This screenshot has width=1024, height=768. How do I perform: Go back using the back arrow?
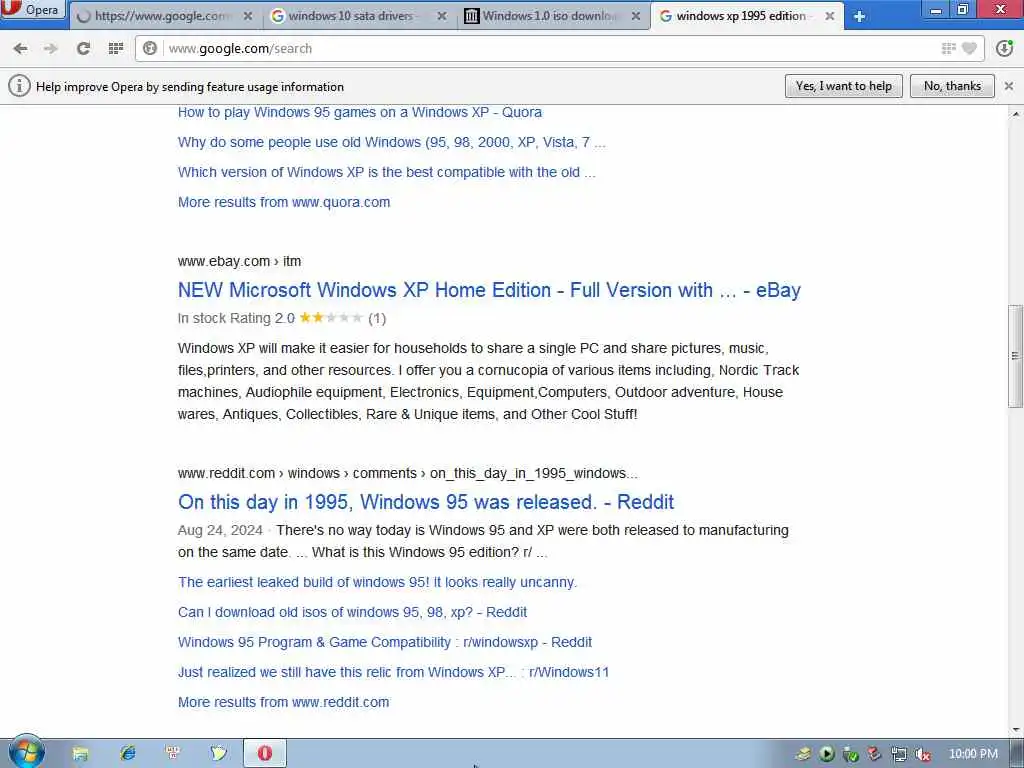(20, 48)
